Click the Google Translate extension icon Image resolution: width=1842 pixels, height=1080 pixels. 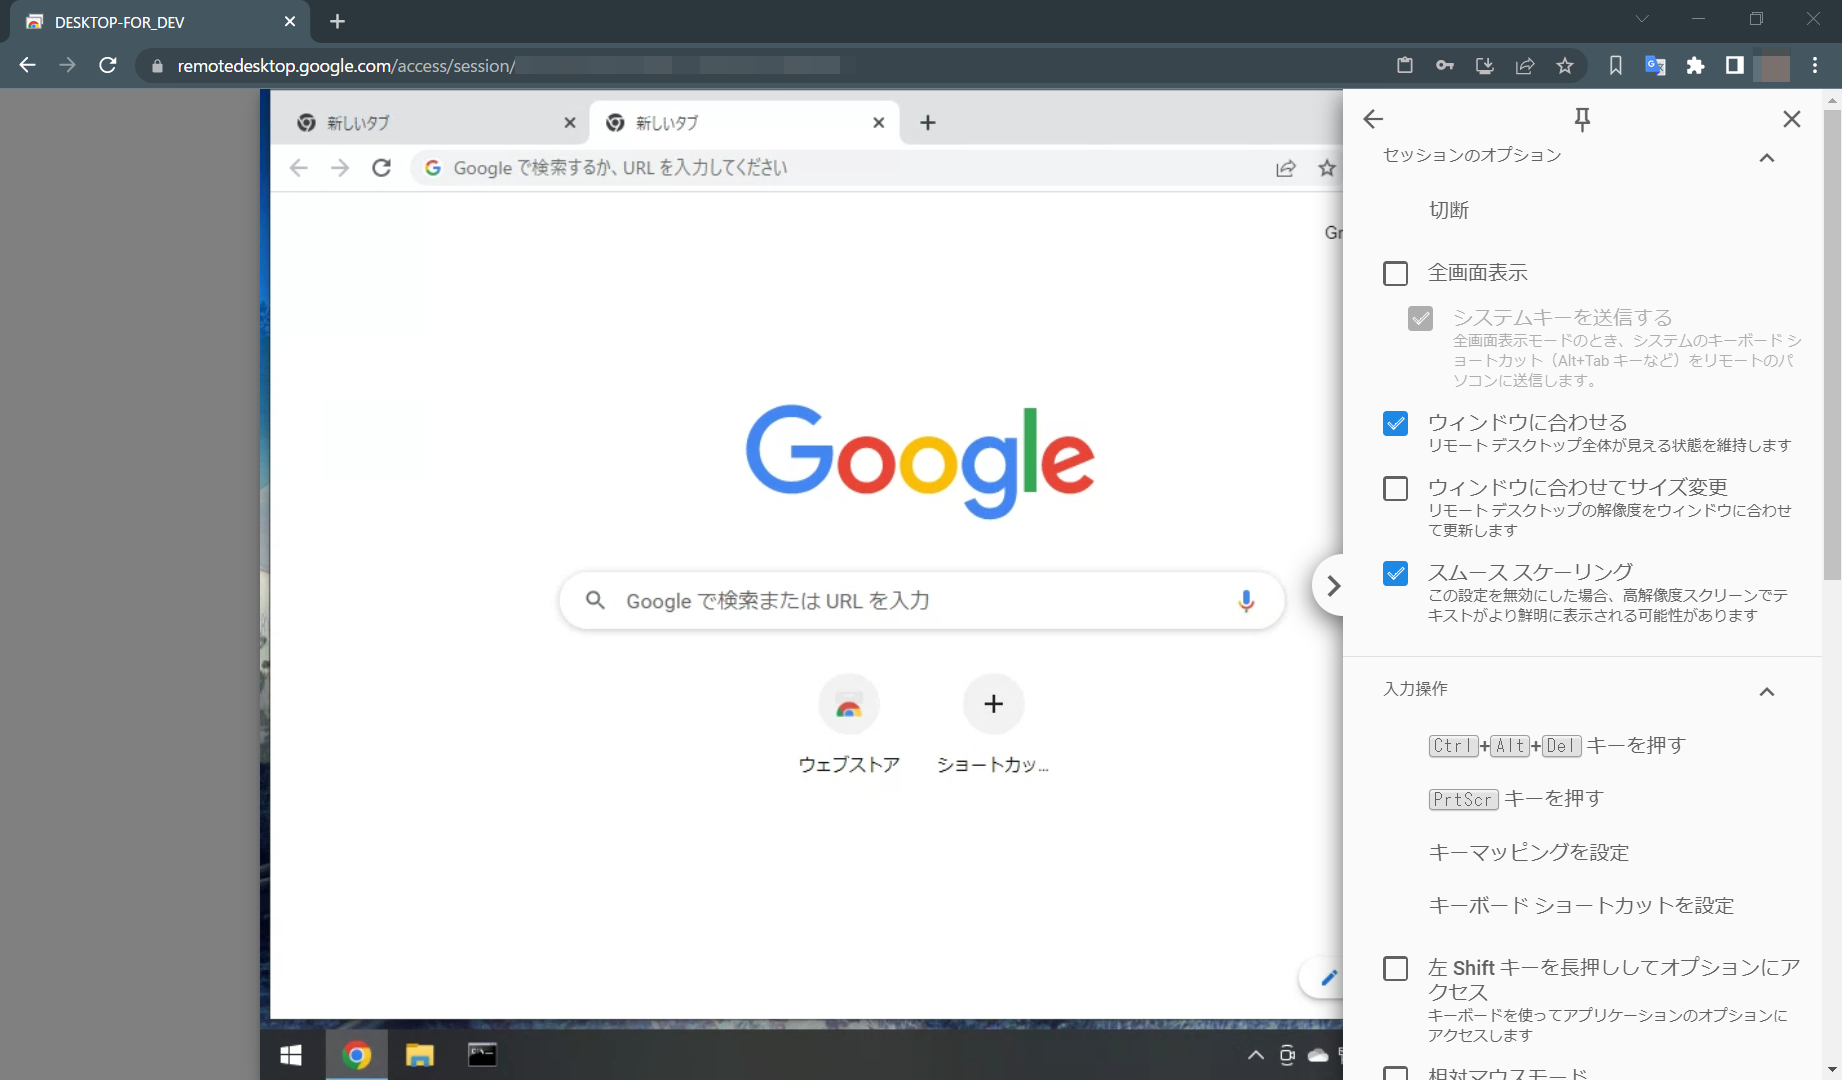tap(1656, 66)
